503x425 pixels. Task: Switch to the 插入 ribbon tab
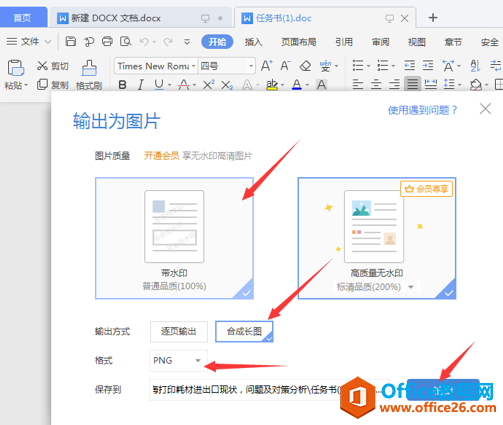coord(253,42)
